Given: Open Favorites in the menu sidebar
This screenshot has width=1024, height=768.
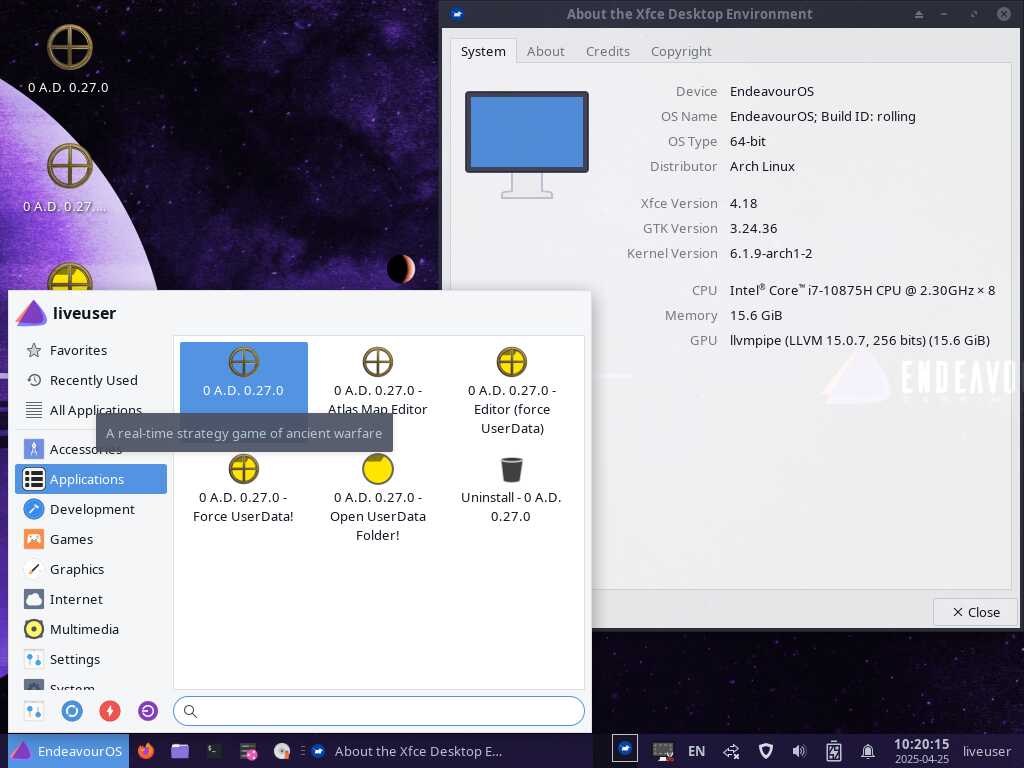Looking at the screenshot, I should pos(91,350).
